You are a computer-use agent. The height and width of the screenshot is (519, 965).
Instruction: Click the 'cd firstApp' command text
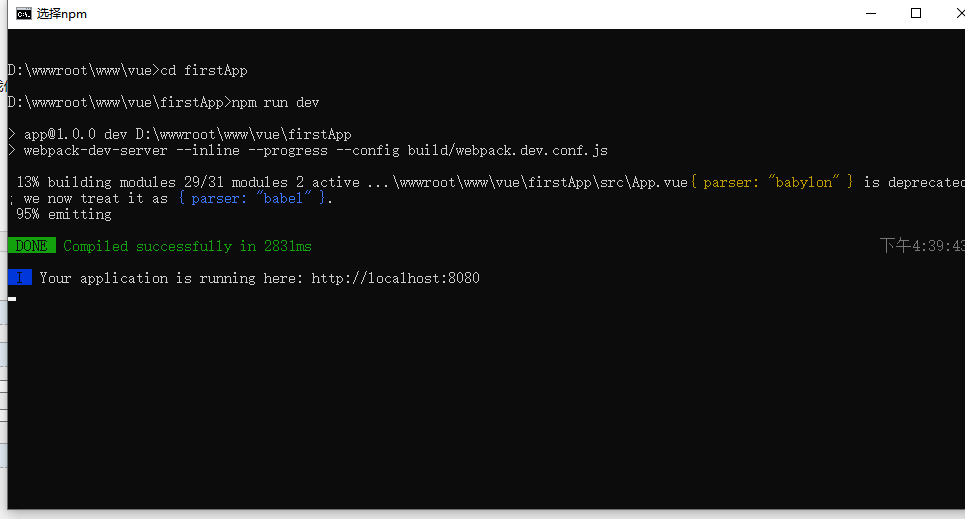(204, 70)
